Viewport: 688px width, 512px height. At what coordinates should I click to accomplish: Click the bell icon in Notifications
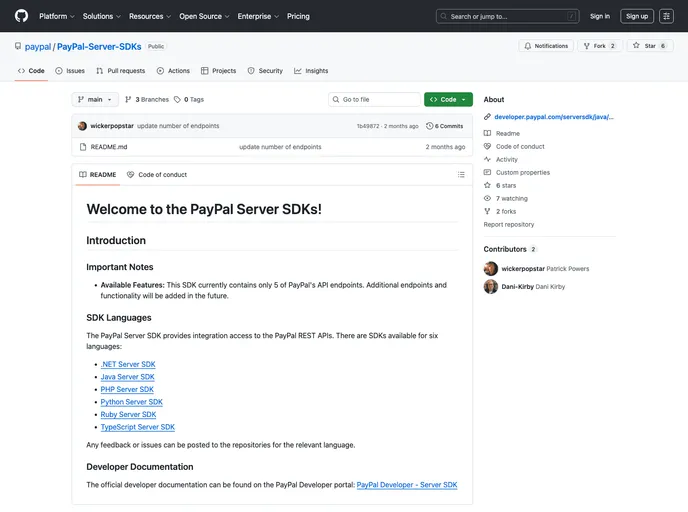coord(527,46)
